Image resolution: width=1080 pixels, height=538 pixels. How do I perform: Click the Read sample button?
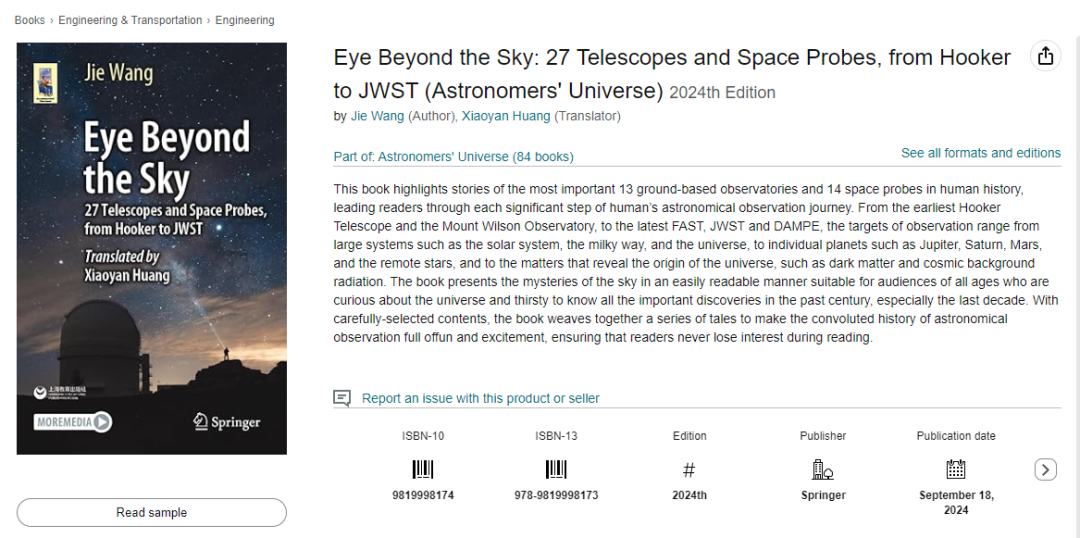(x=152, y=513)
